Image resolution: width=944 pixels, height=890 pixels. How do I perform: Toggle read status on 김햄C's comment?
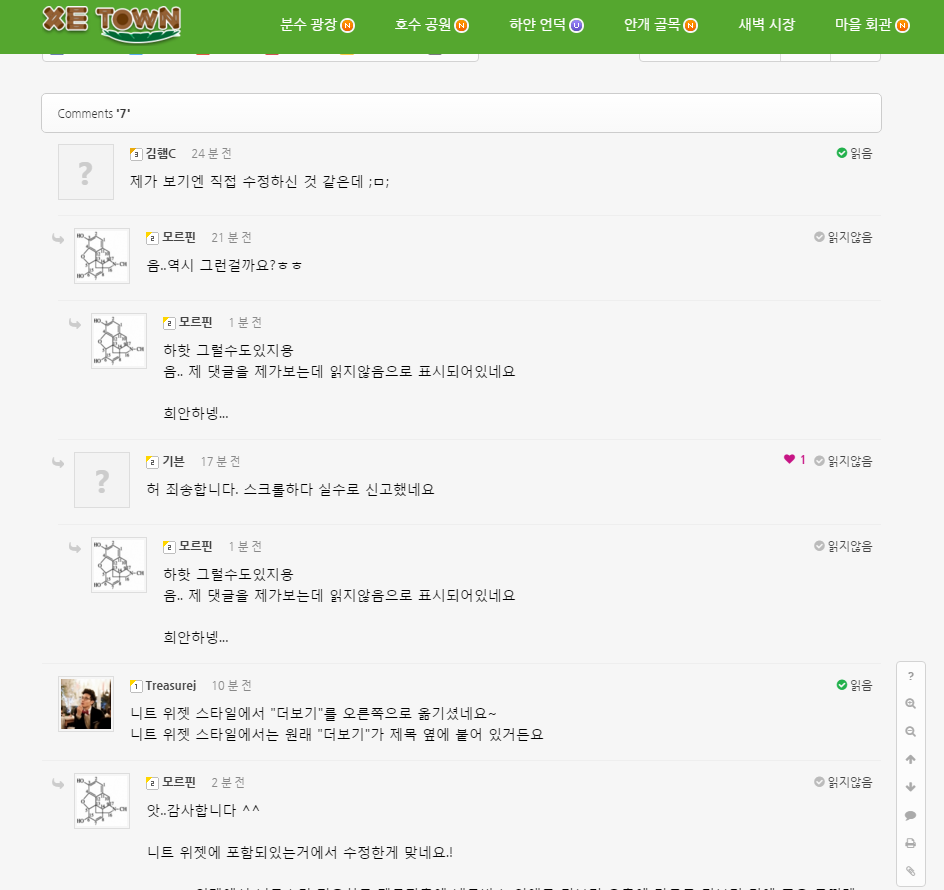(854, 153)
